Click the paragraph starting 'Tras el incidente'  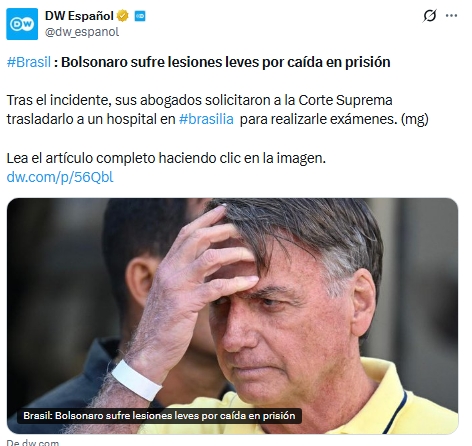pyautogui.click(x=217, y=110)
